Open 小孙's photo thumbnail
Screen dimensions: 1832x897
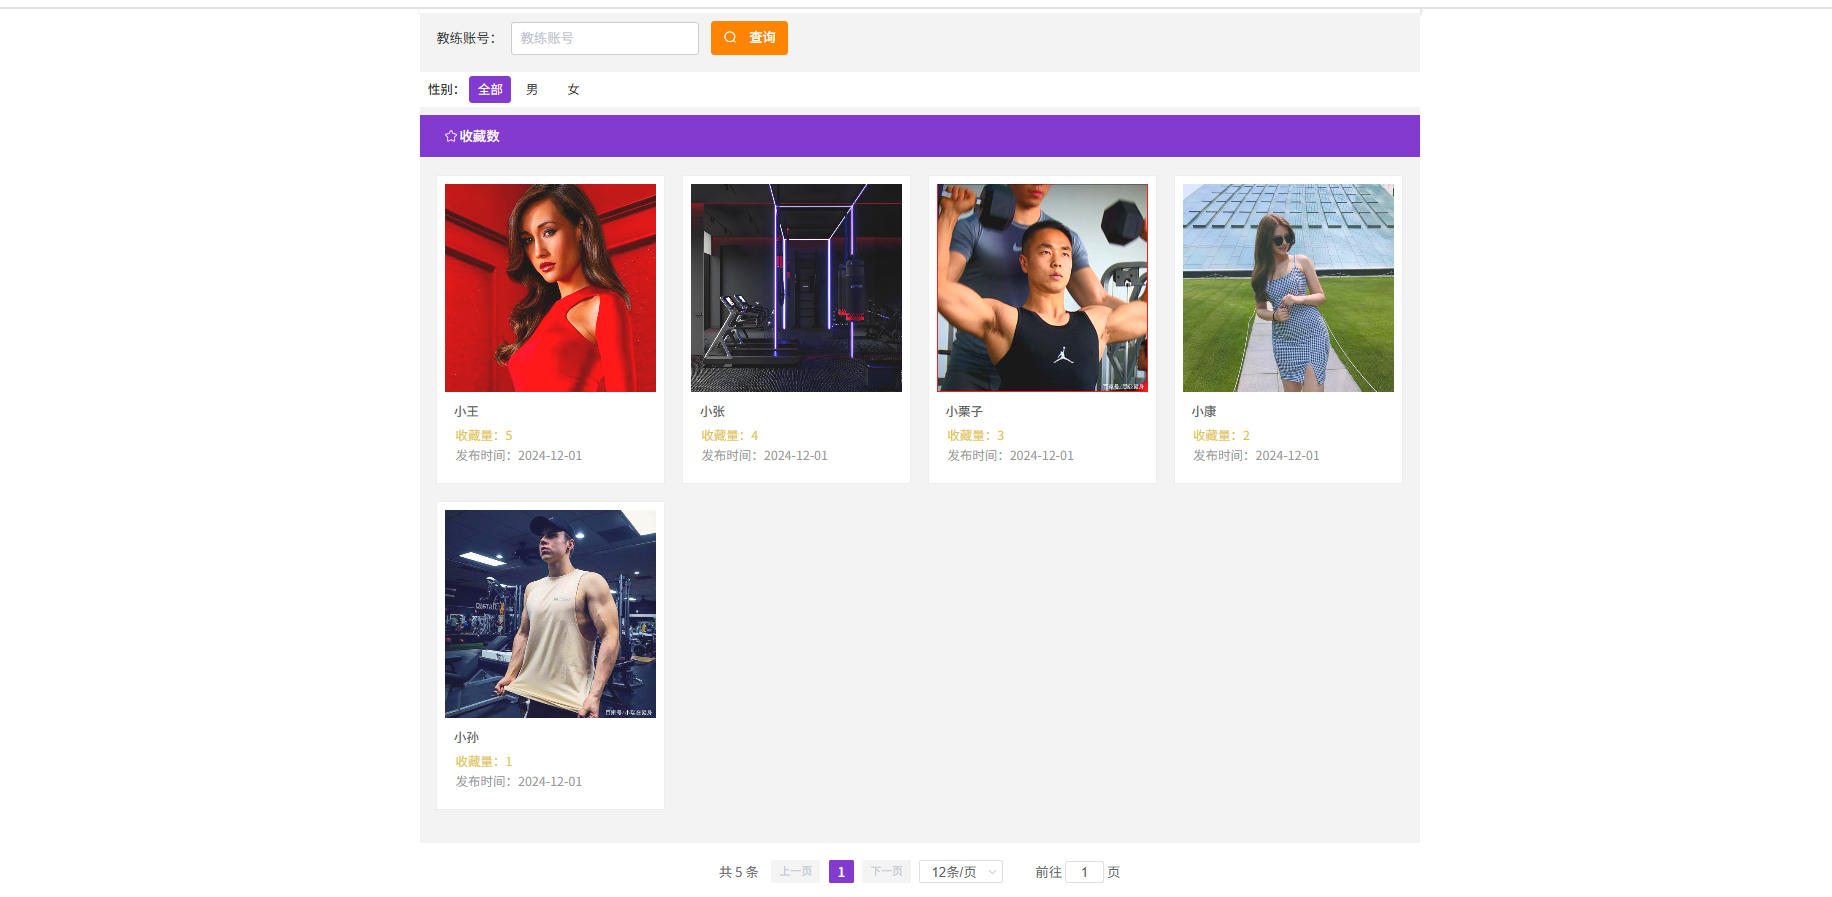click(x=550, y=614)
